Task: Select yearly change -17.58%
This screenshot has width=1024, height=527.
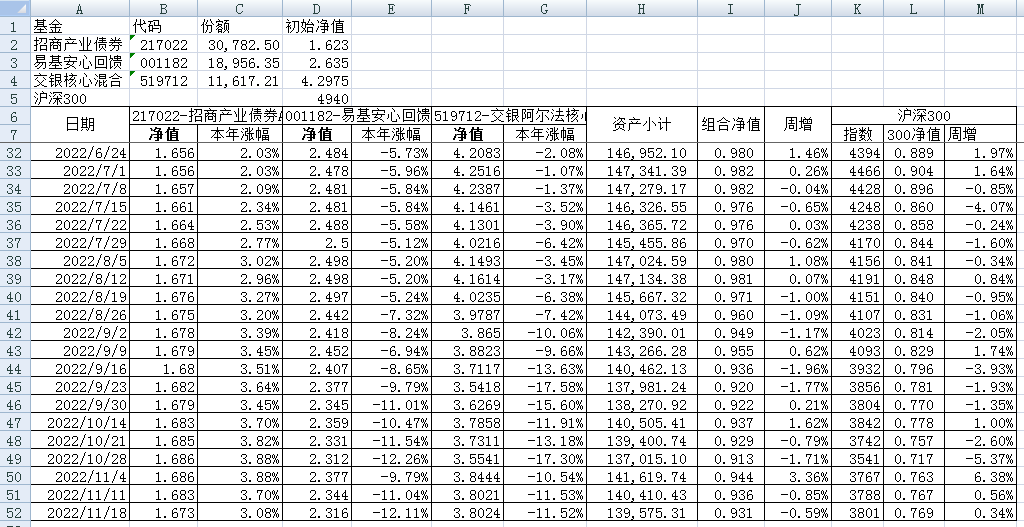Action: 545,387
